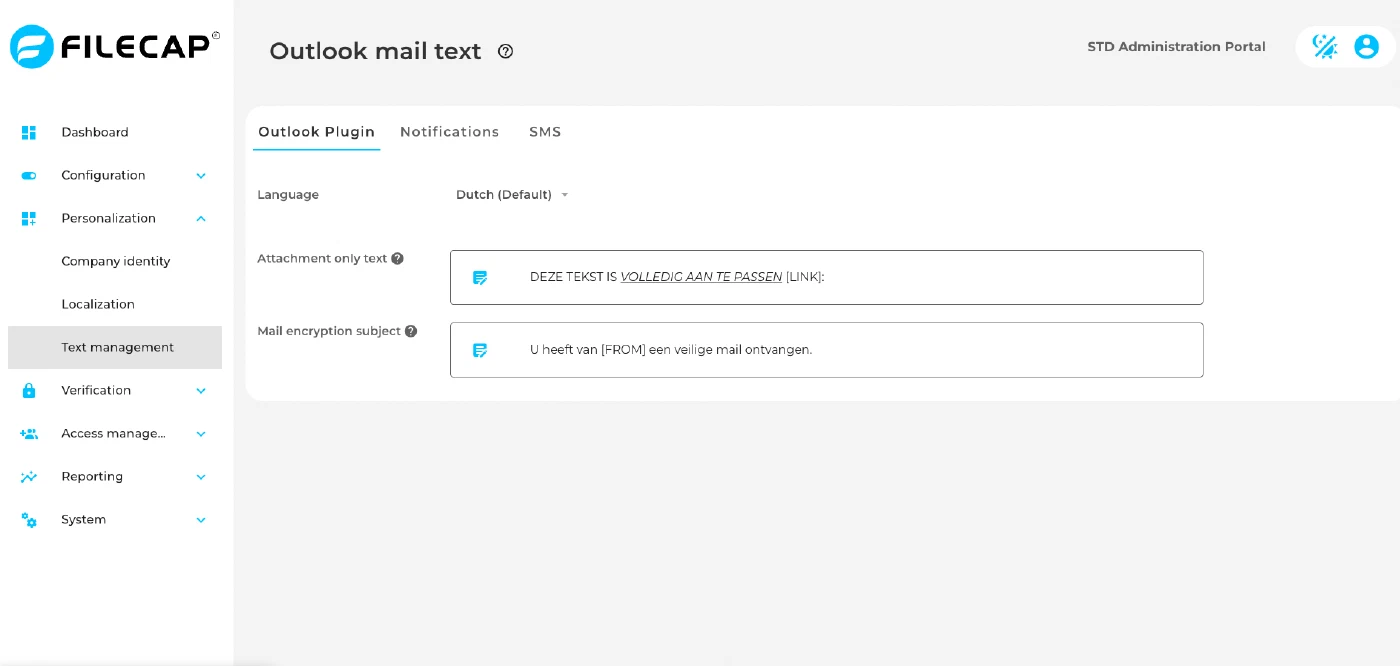Expand the Reporting menu chevron
1400x666 pixels.
click(x=201, y=477)
